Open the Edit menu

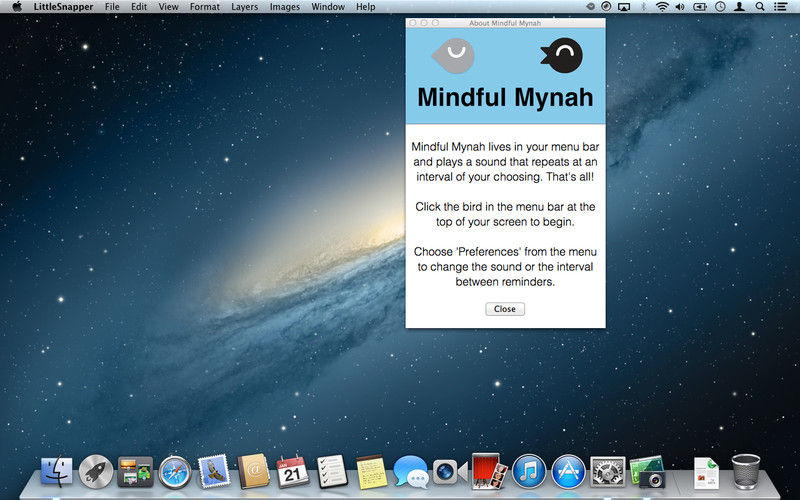139,7
